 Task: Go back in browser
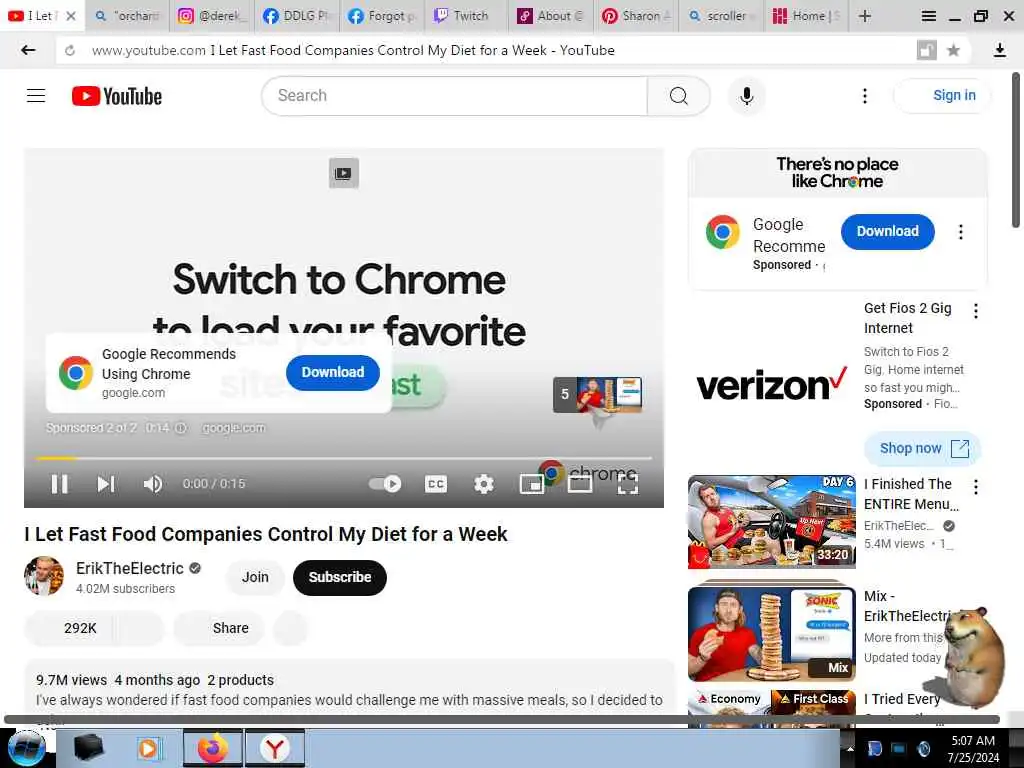pos(27,50)
